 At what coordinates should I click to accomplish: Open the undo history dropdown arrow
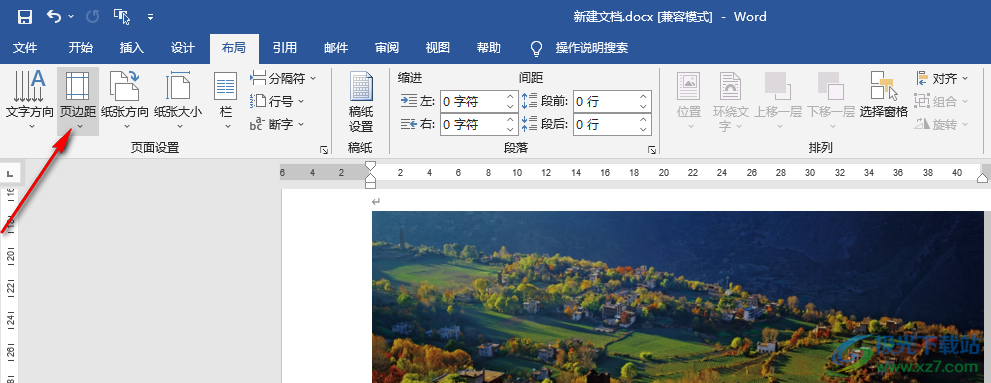pyautogui.click(x=71, y=17)
